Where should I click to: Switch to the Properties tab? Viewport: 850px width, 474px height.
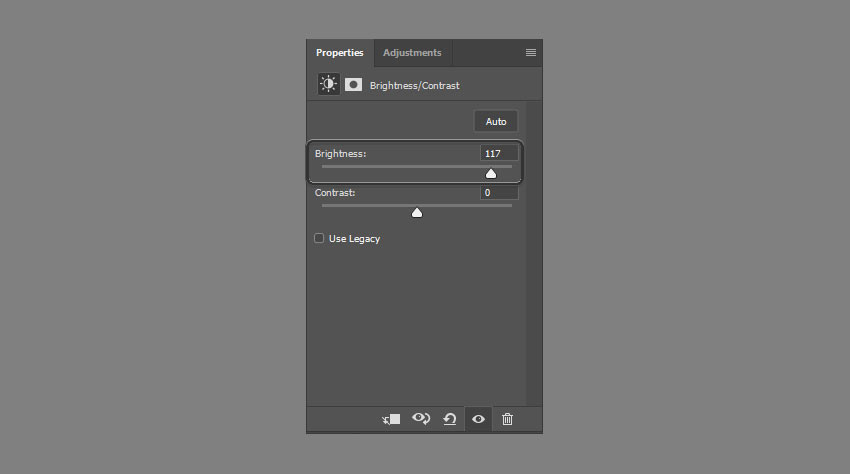tap(340, 53)
